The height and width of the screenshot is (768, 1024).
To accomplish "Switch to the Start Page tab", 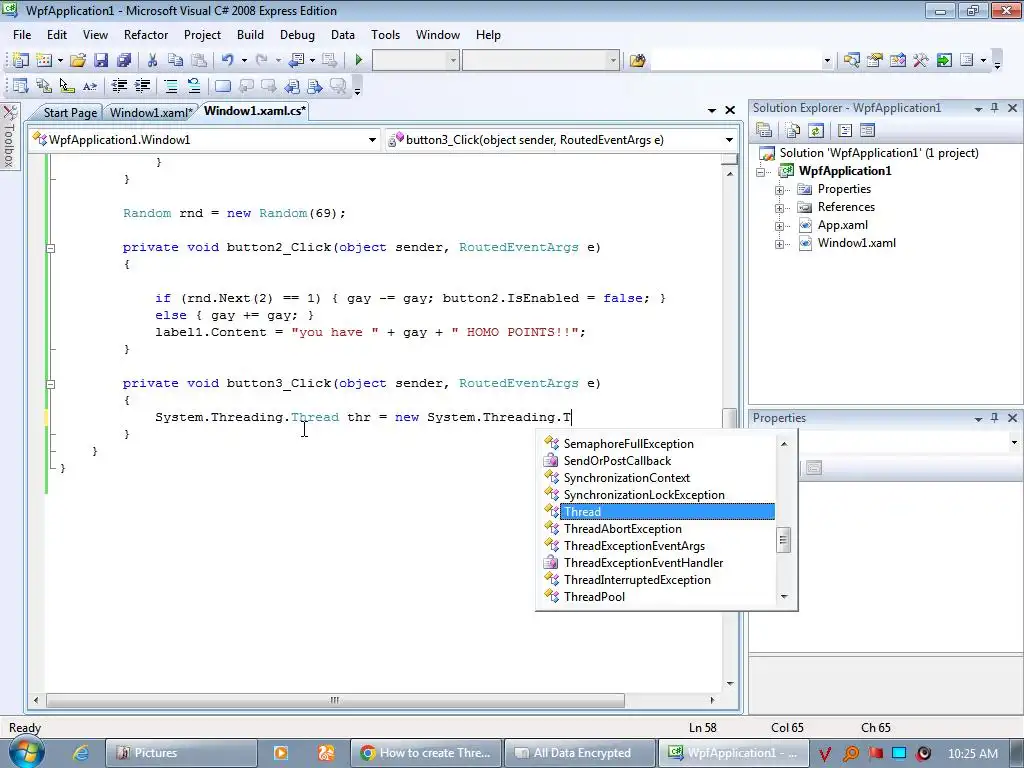I will [70, 112].
